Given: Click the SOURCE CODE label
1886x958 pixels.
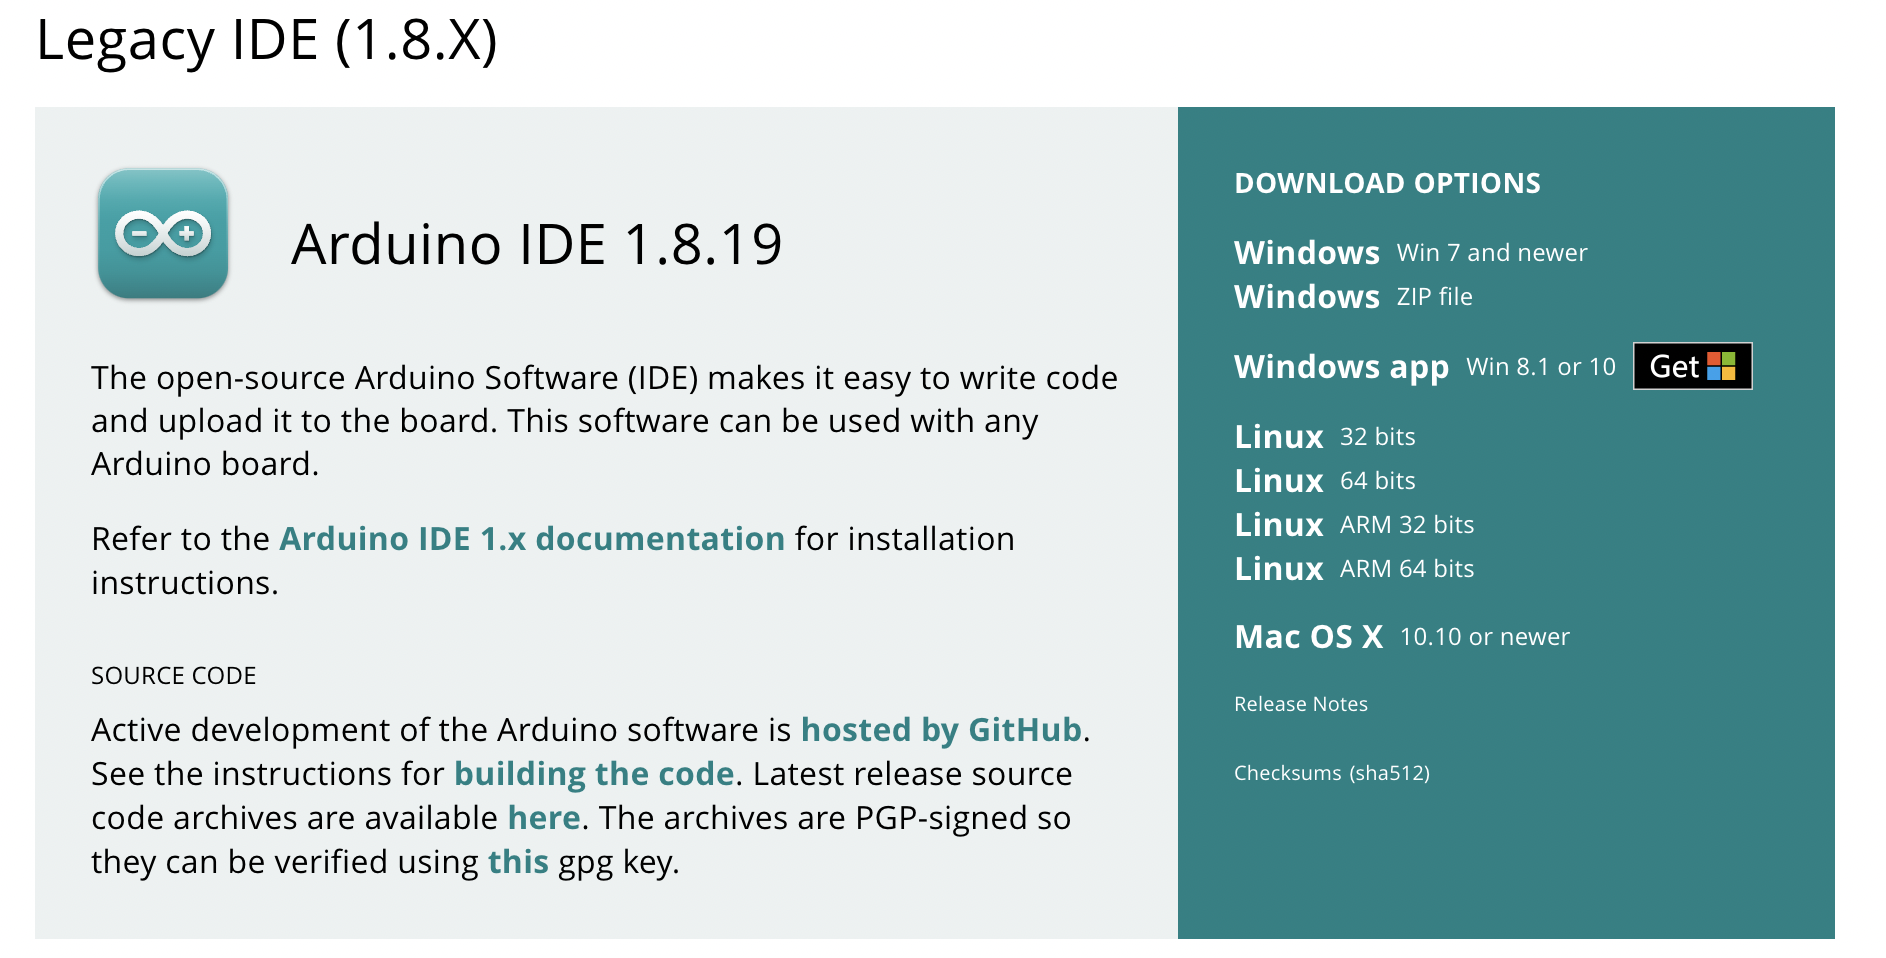Looking at the screenshot, I should (174, 676).
